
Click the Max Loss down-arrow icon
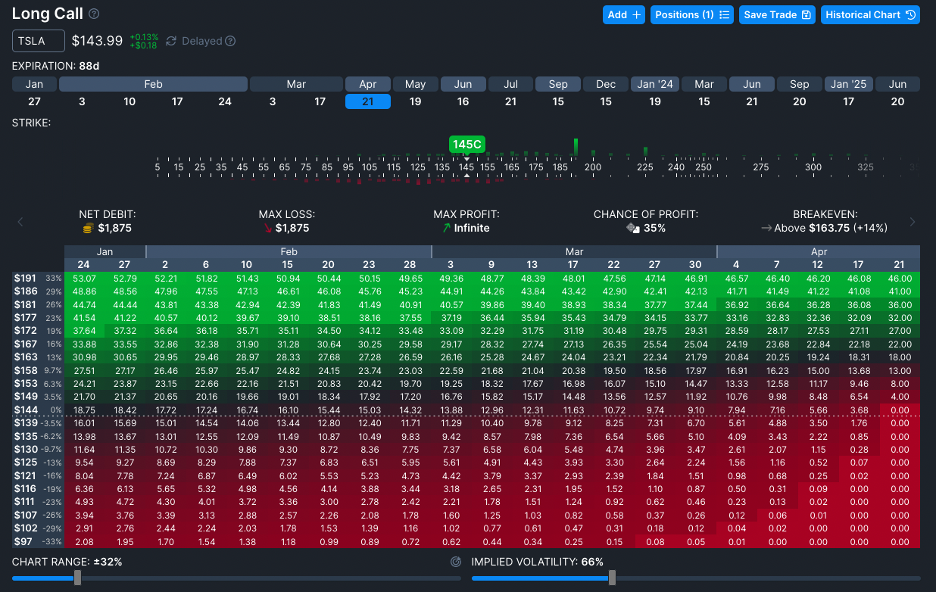click(268, 228)
